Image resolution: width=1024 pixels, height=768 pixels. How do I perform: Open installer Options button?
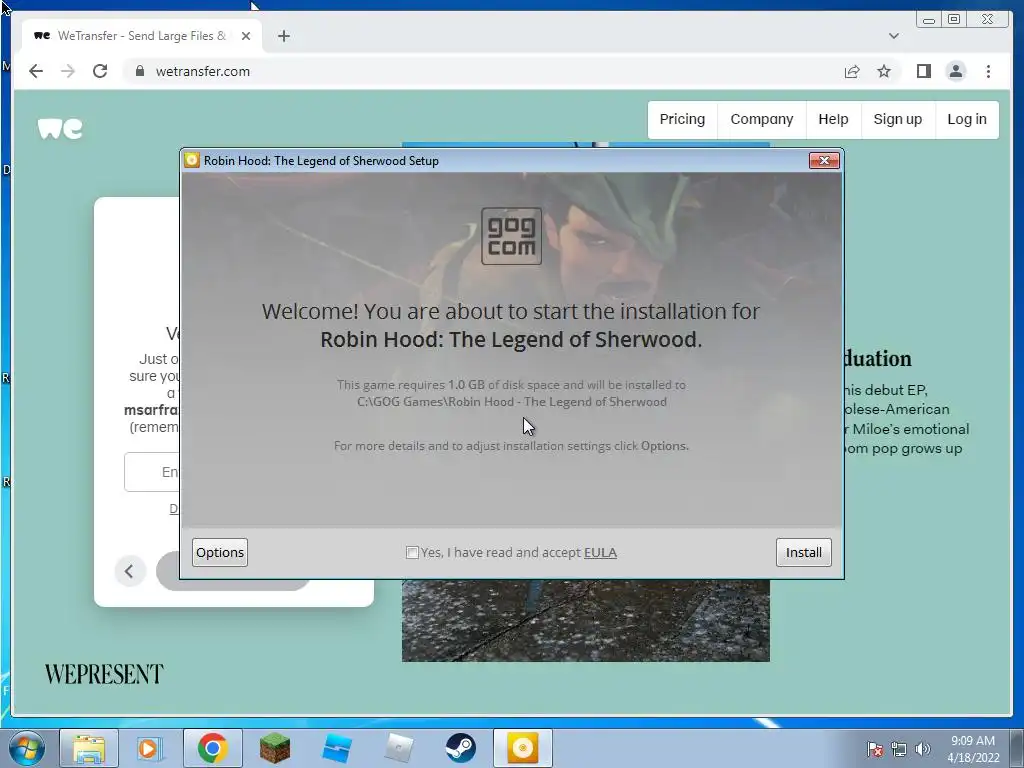(220, 552)
